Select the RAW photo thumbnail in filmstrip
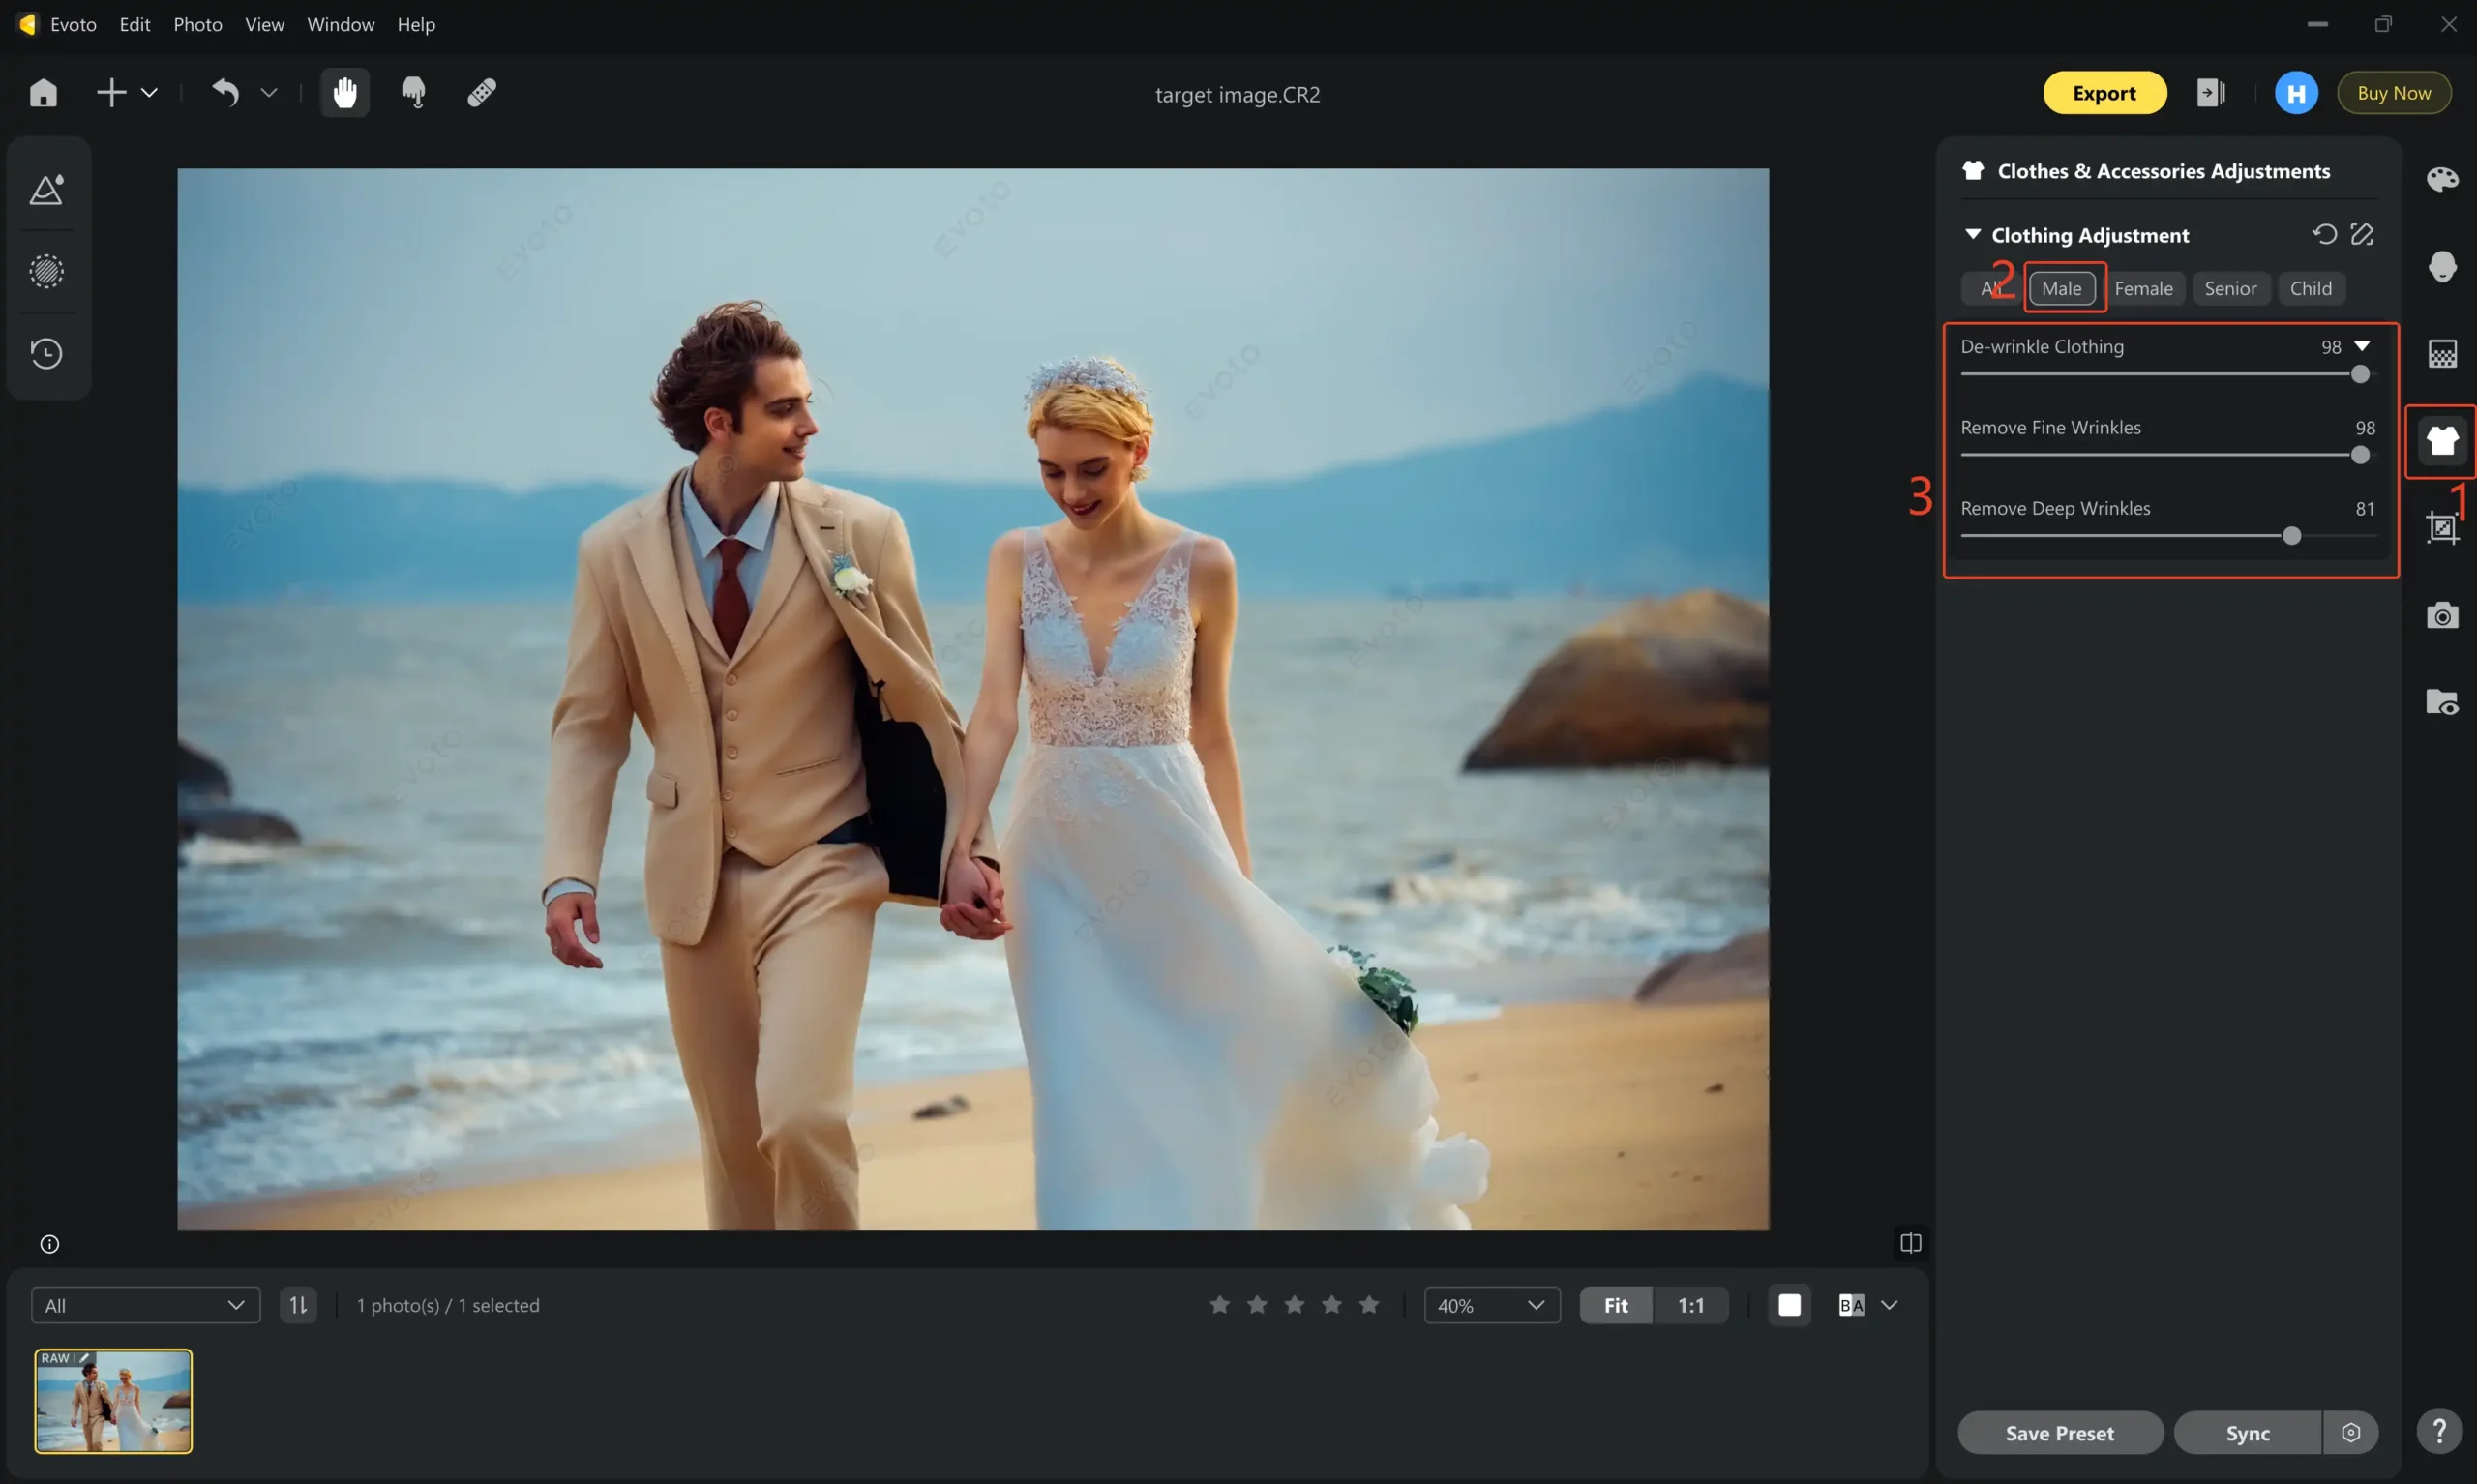Screen dimensions: 2477x1484 [113, 1401]
